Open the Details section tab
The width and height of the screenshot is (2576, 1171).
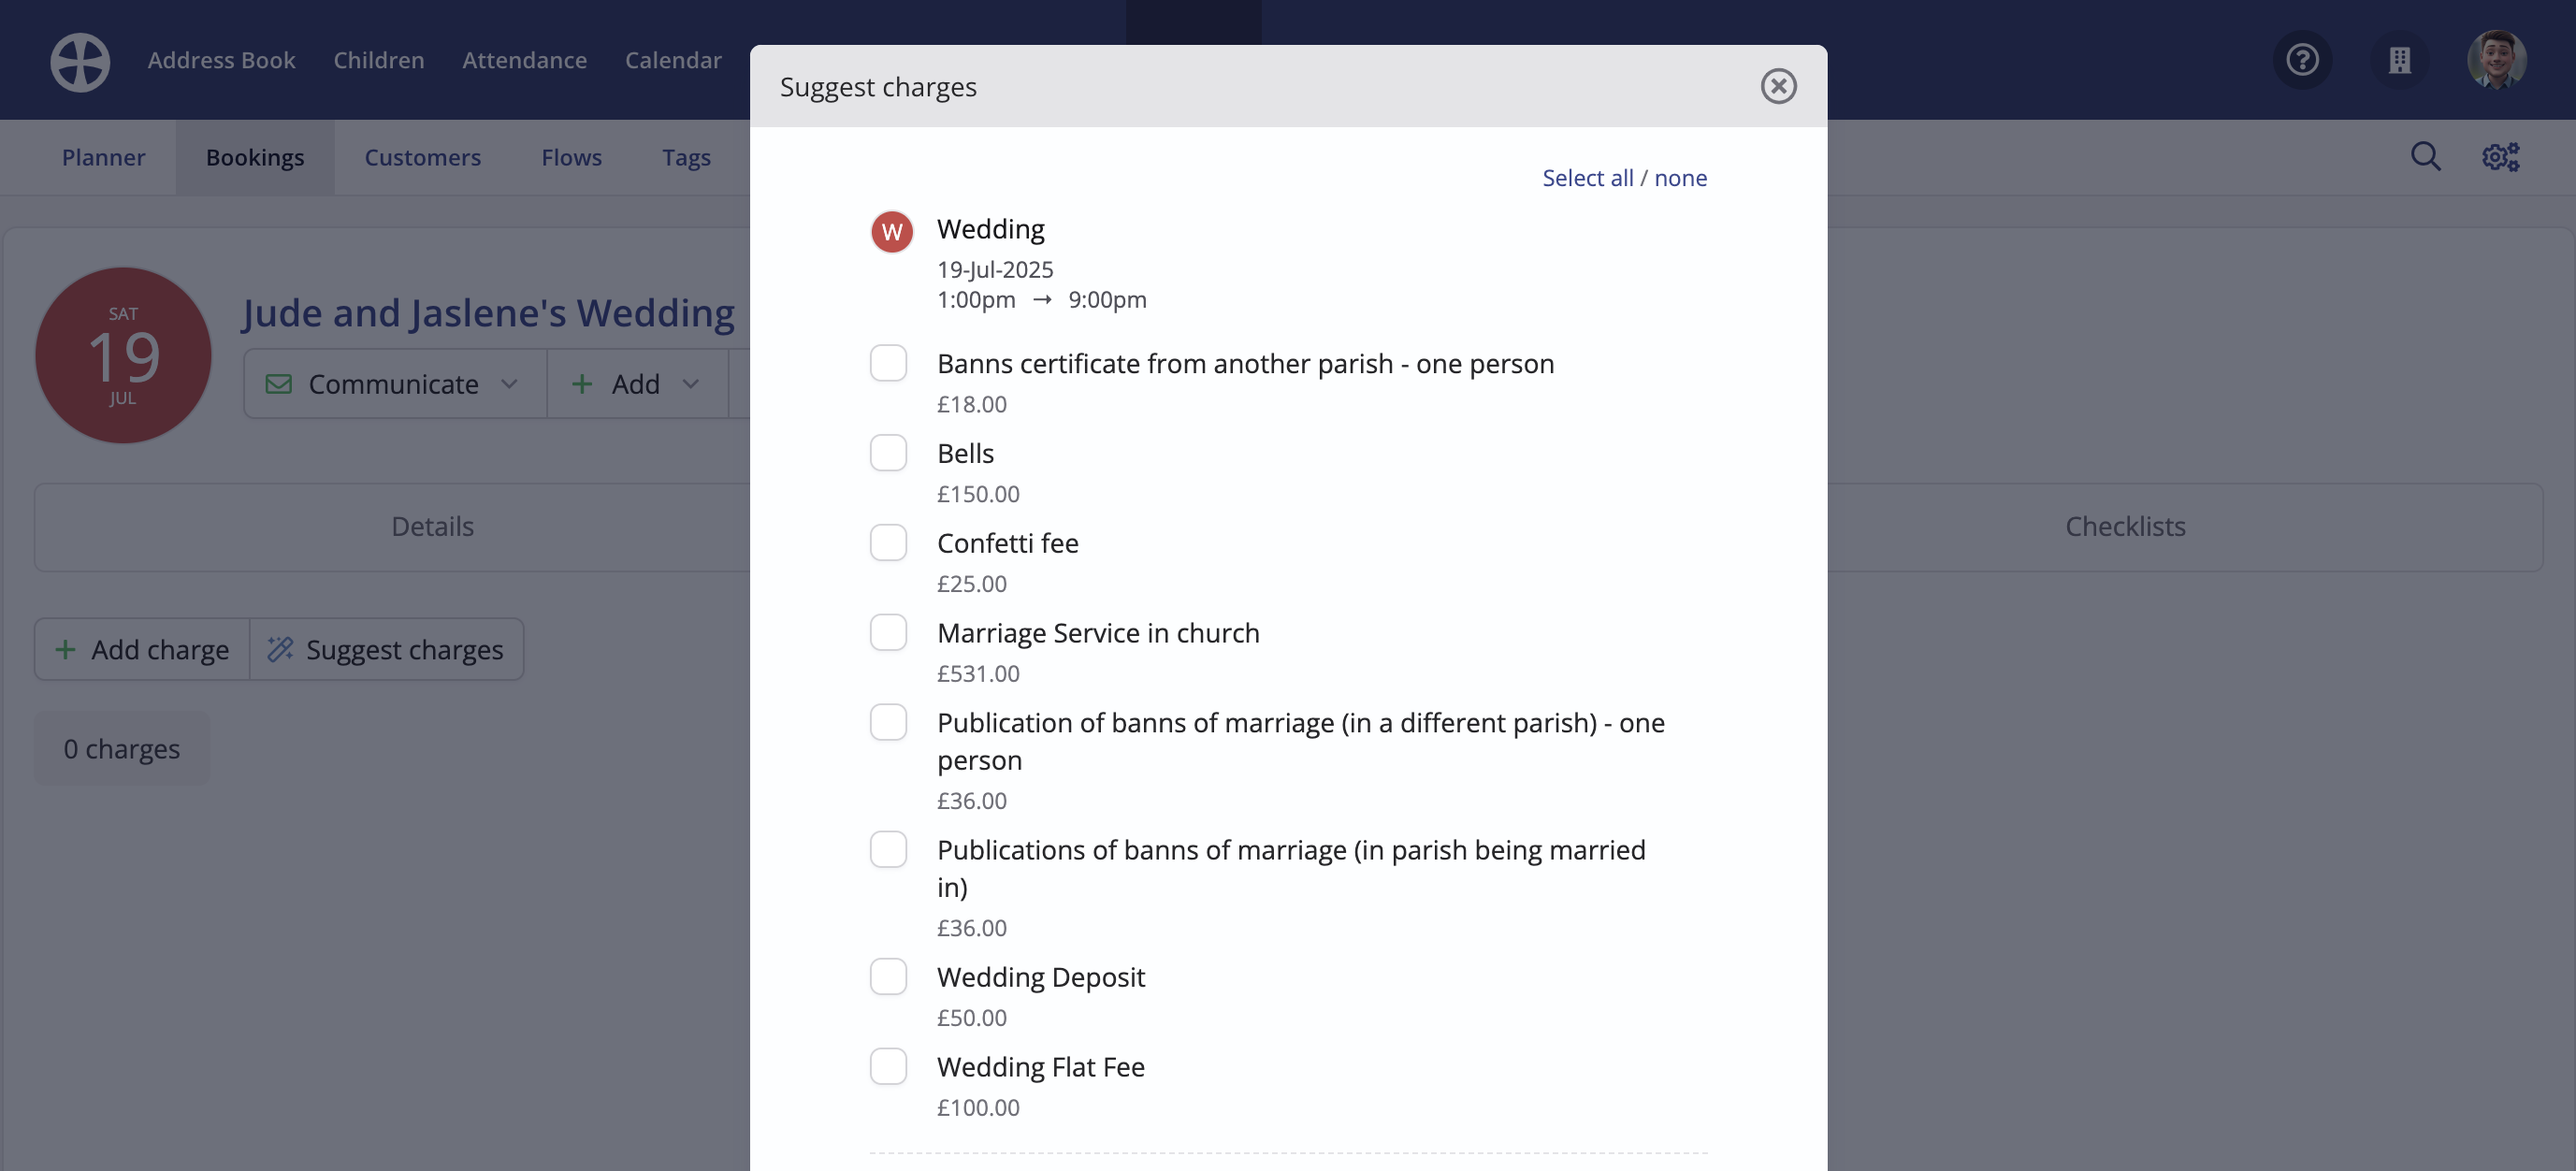tap(432, 527)
